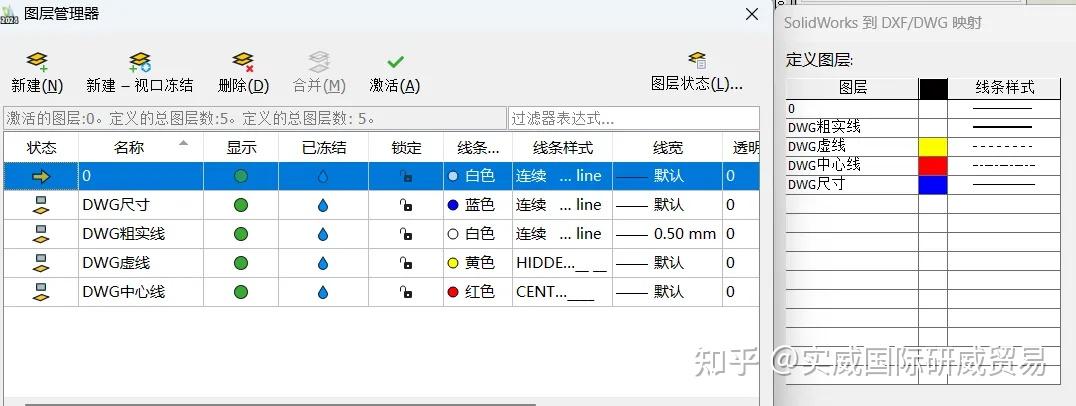The image size is (1076, 406).
Task: Toggle freeze droplet for layer 0
Action: [x=323, y=176]
